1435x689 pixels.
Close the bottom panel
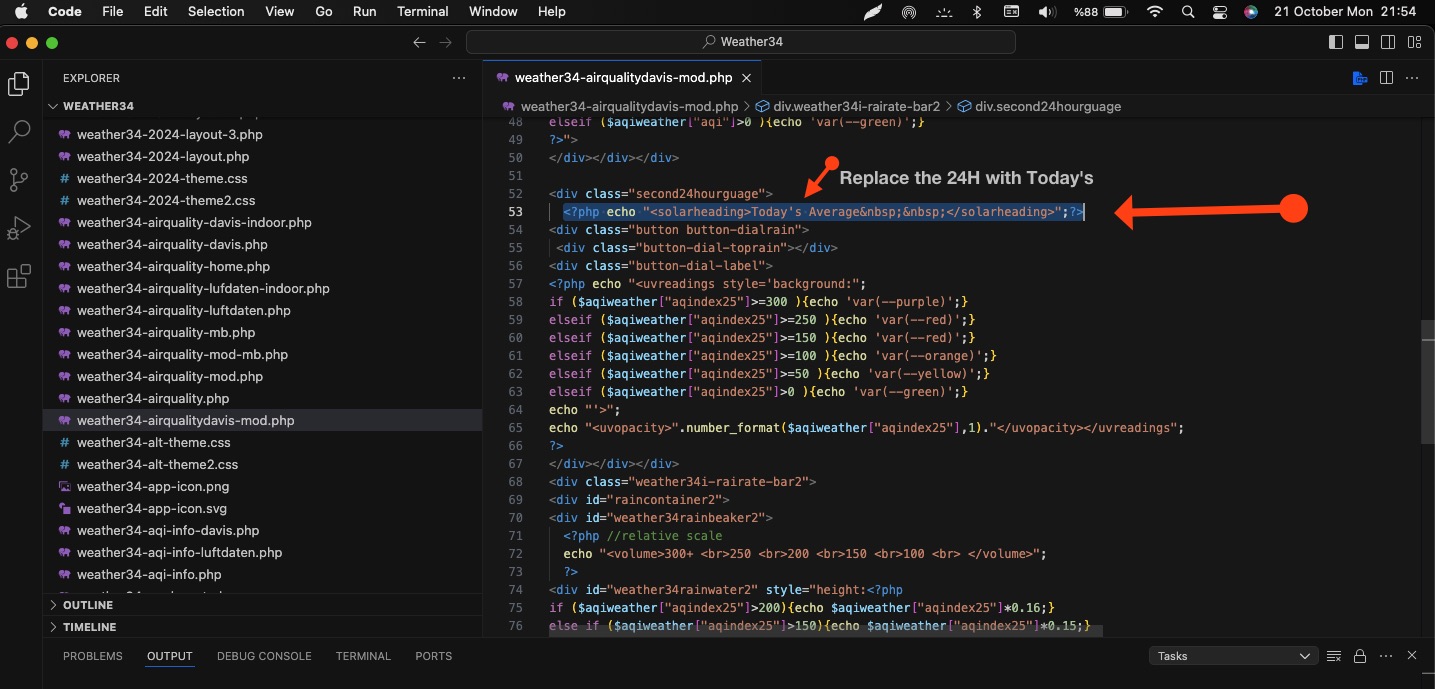(x=1412, y=656)
